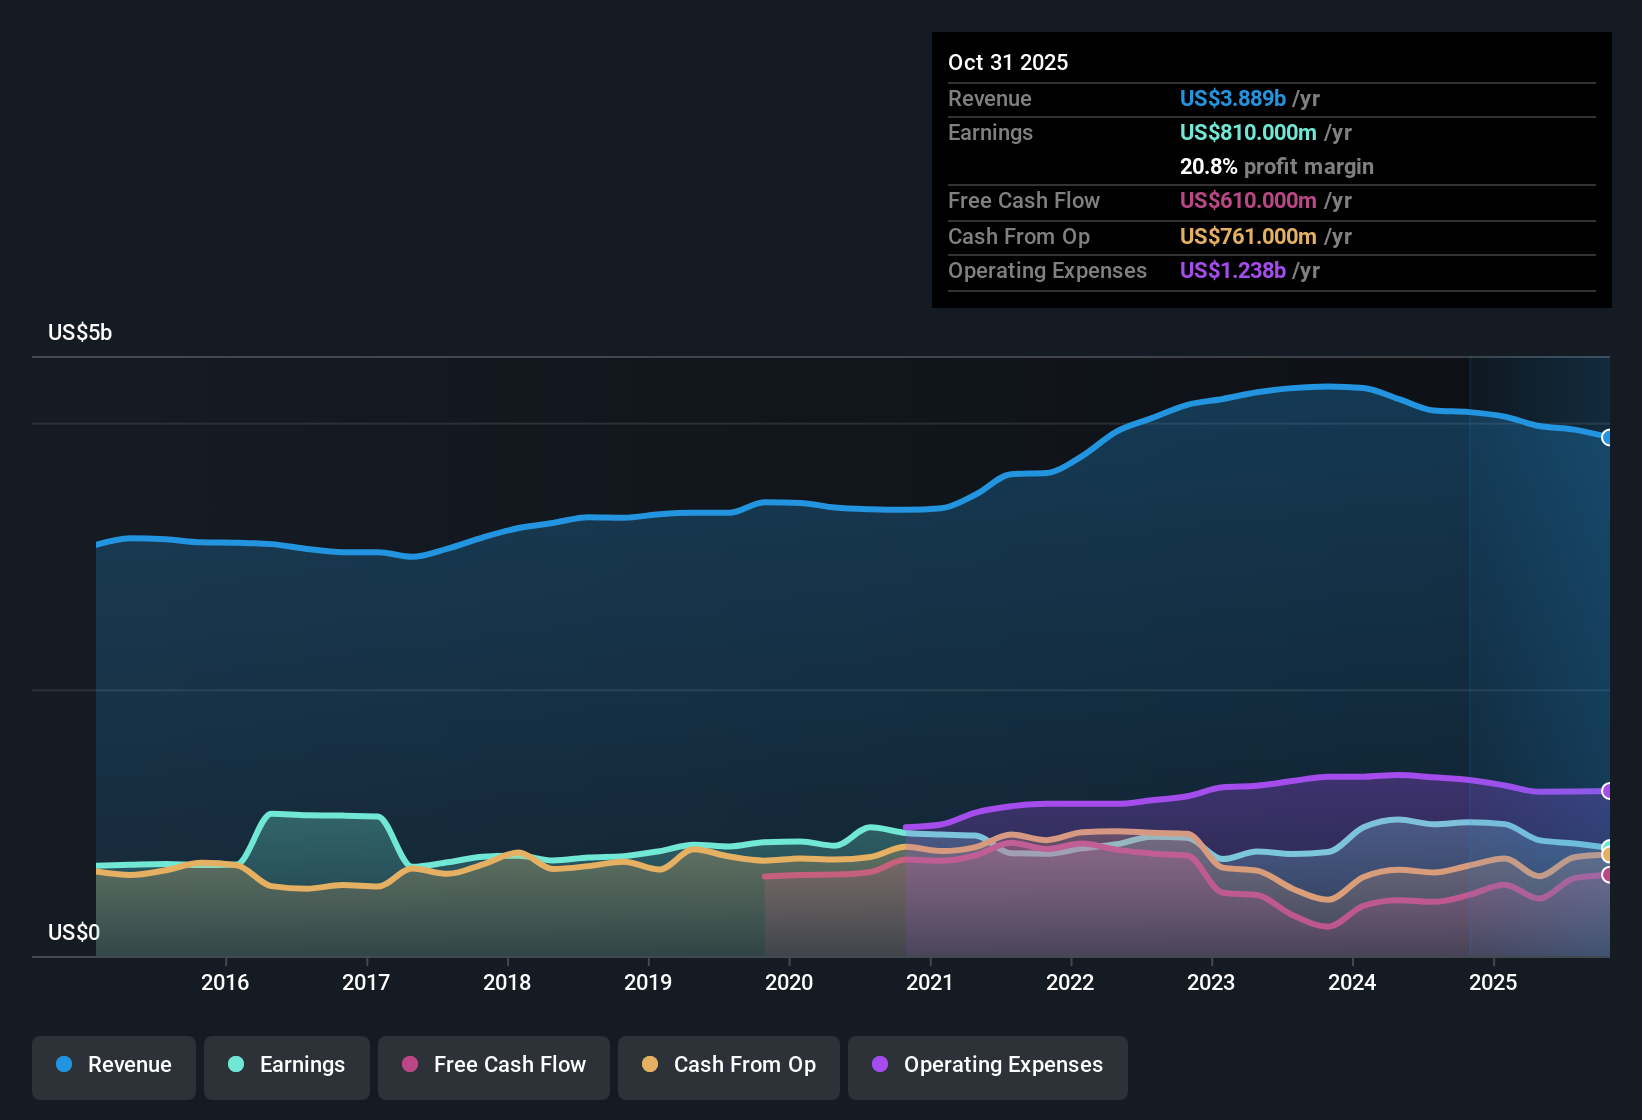The width and height of the screenshot is (1642, 1120).
Task: Toggle the Earnings series off
Action: tap(287, 1066)
